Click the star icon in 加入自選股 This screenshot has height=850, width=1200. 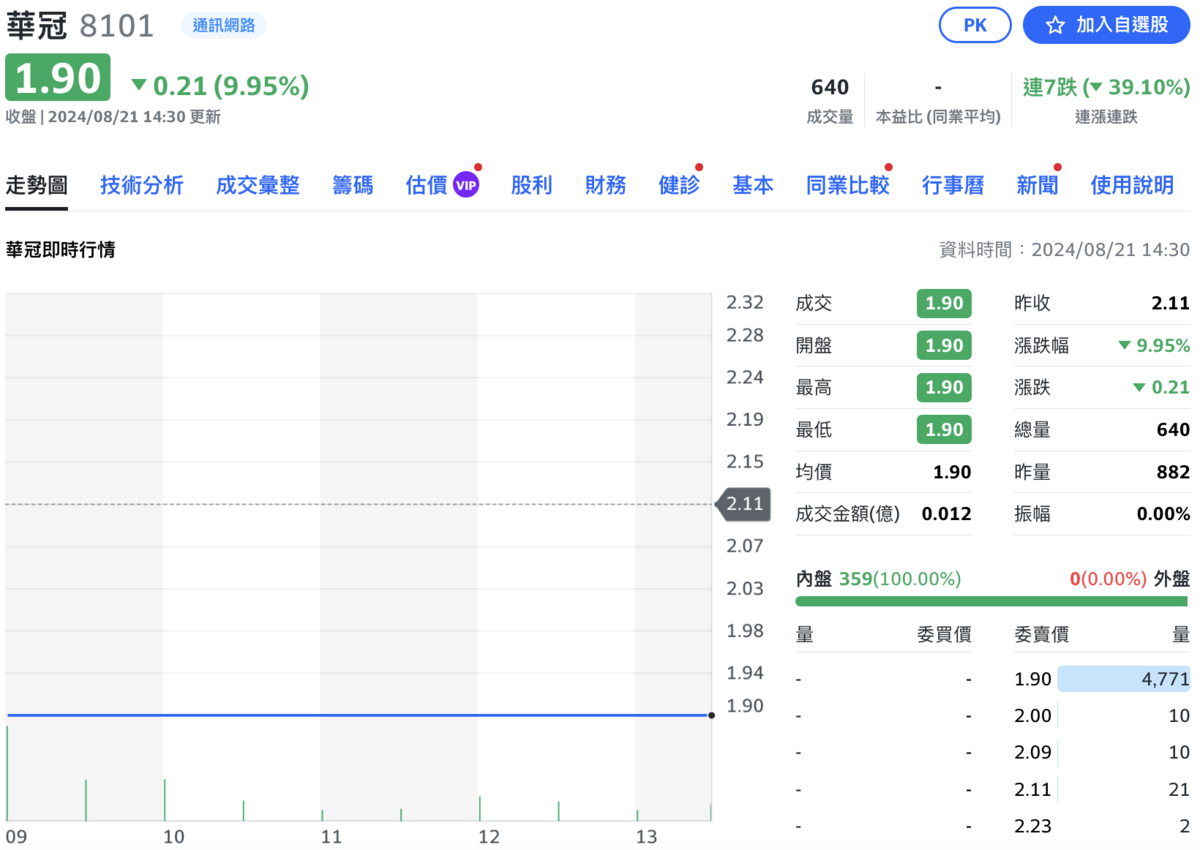(1055, 25)
